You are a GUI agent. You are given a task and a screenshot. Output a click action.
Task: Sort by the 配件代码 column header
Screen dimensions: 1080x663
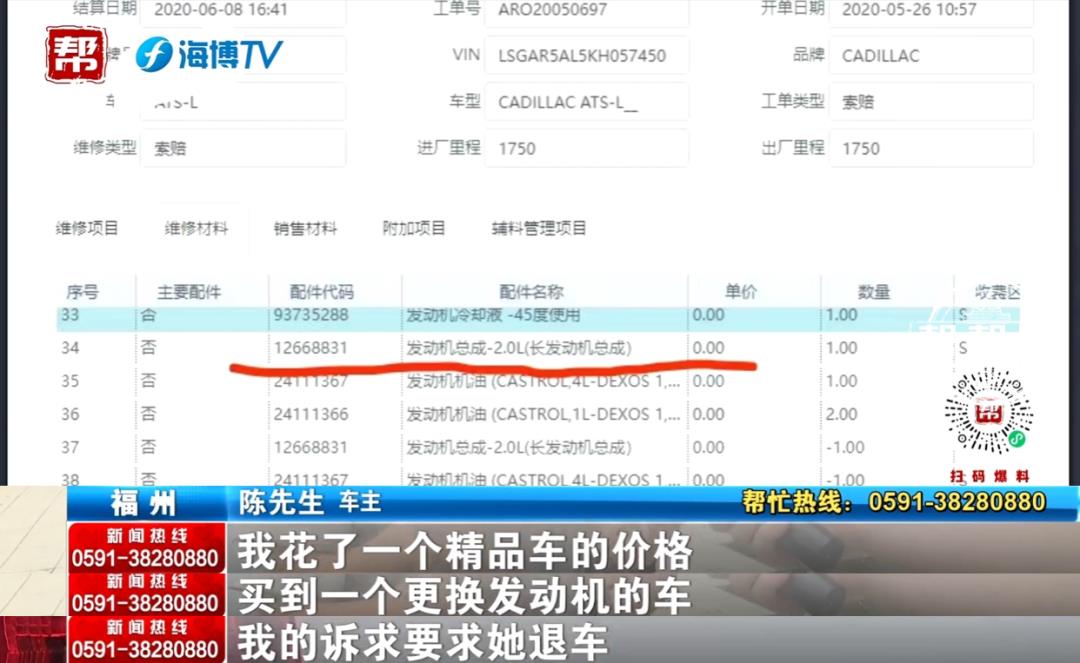pos(322,292)
